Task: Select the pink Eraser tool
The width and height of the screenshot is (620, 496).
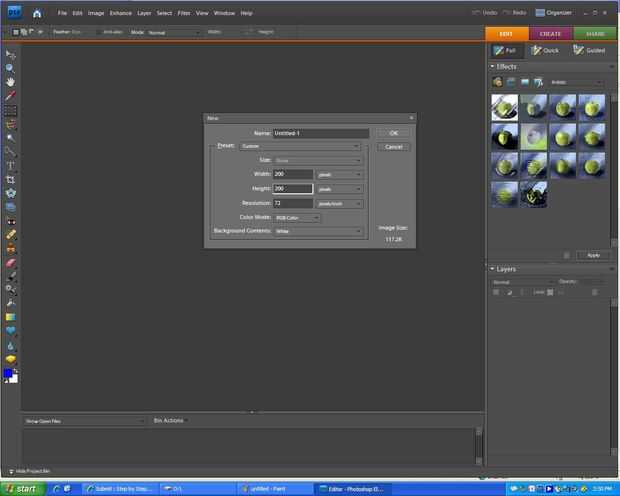Action: tap(11, 263)
